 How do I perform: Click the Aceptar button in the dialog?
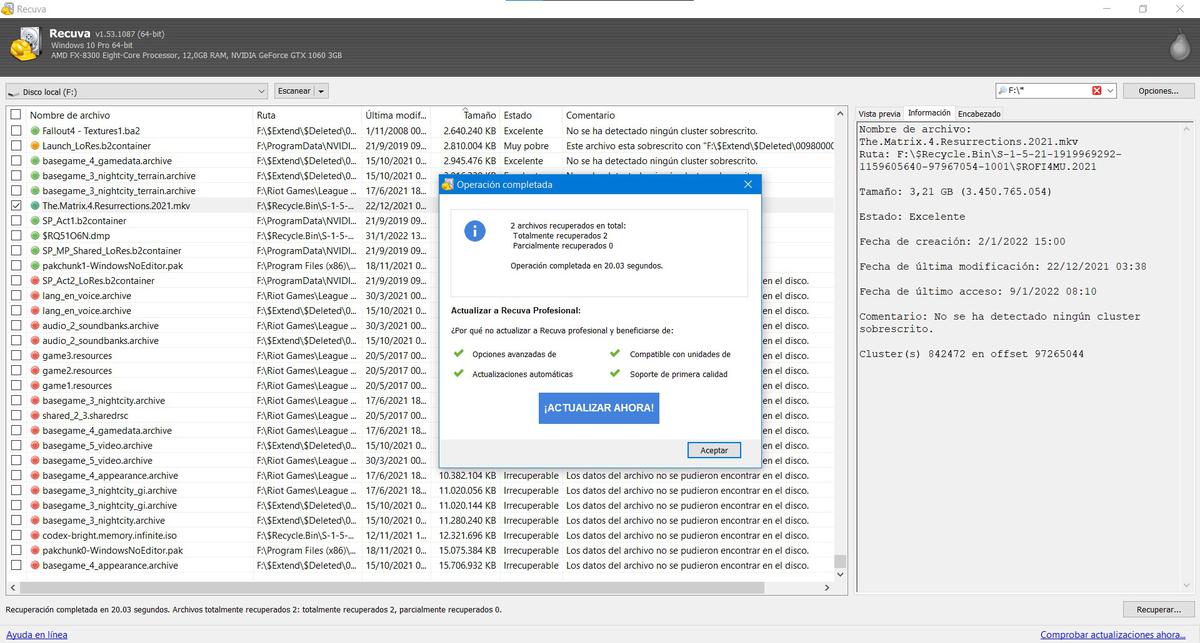click(x=713, y=450)
